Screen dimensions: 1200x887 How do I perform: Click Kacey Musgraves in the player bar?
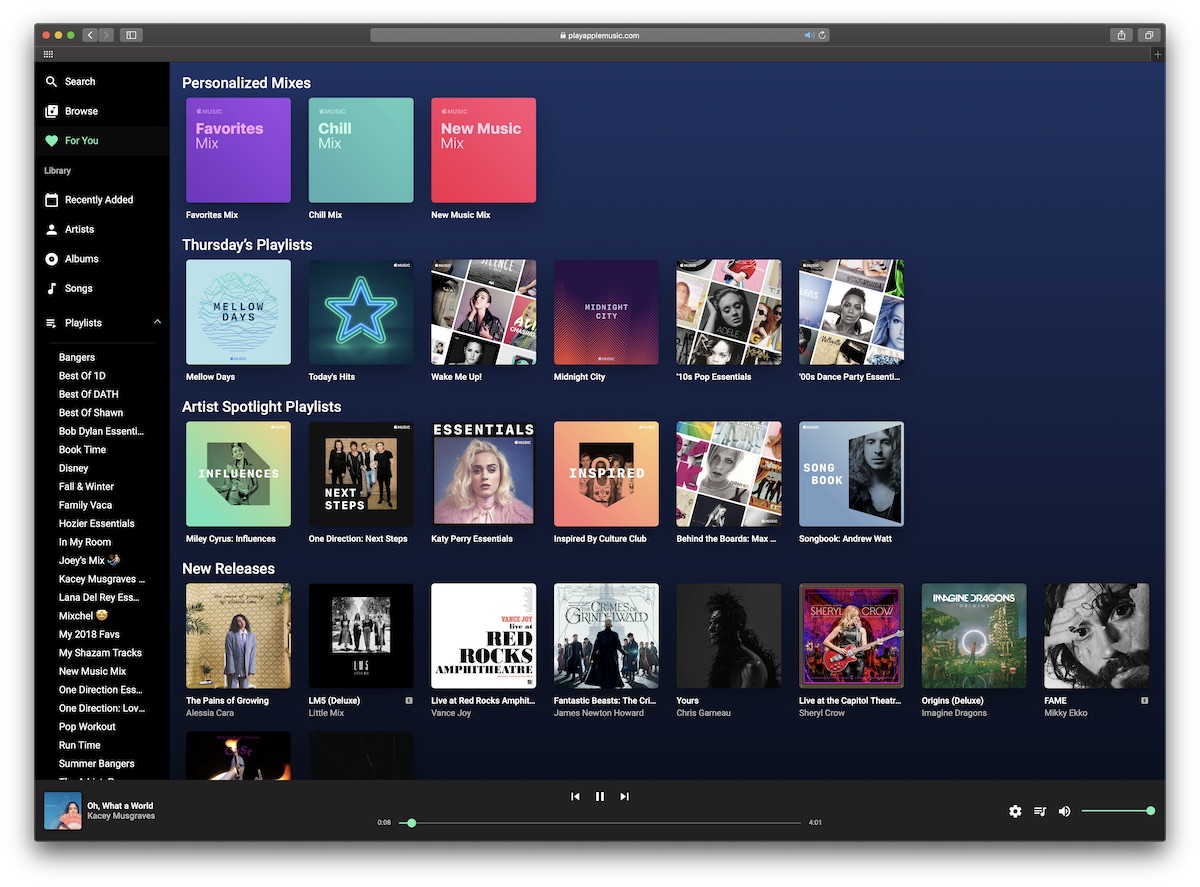pyautogui.click(x=121, y=816)
